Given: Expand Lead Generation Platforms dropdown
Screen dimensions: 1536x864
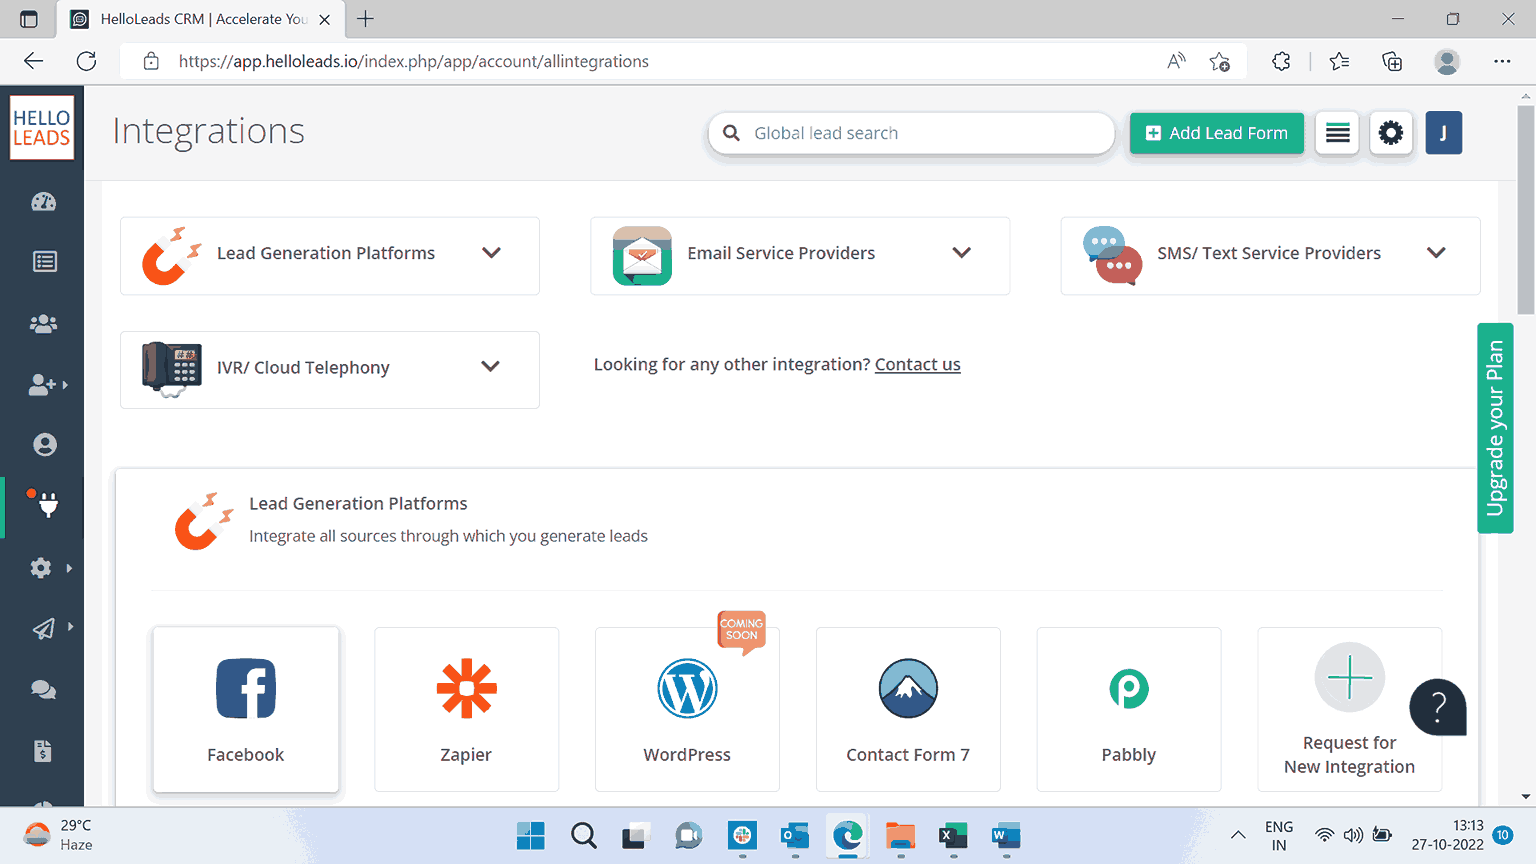Looking at the screenshot, I should [x=491, y=253].
